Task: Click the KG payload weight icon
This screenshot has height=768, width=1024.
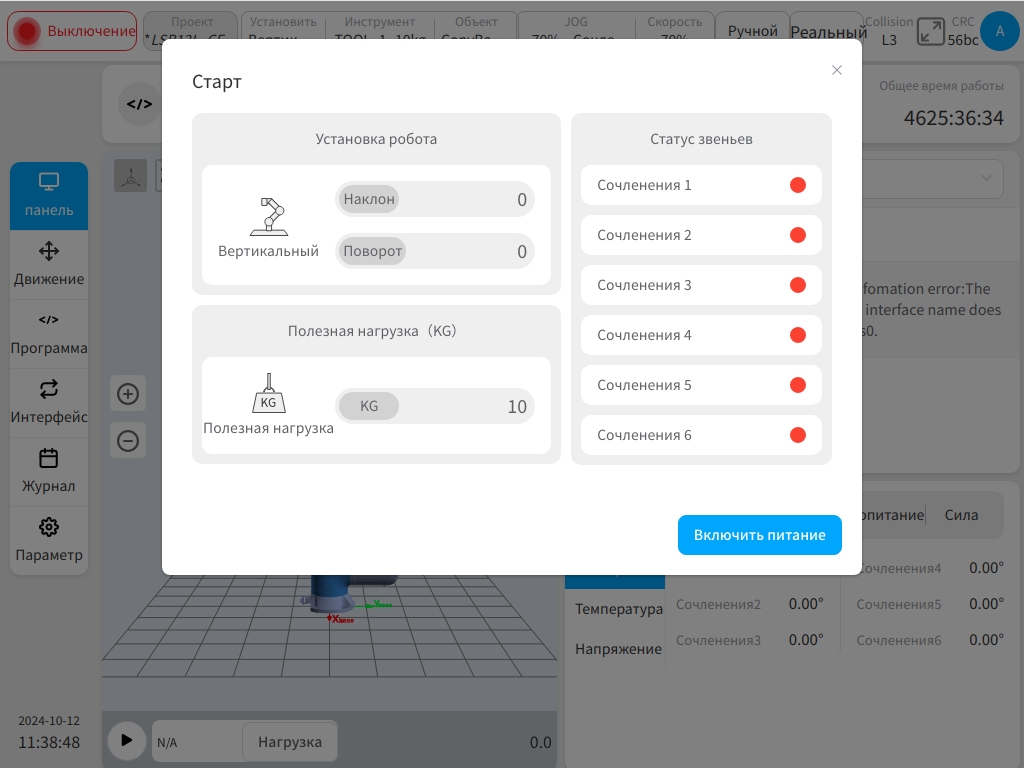Action: [x=268, y=393]
